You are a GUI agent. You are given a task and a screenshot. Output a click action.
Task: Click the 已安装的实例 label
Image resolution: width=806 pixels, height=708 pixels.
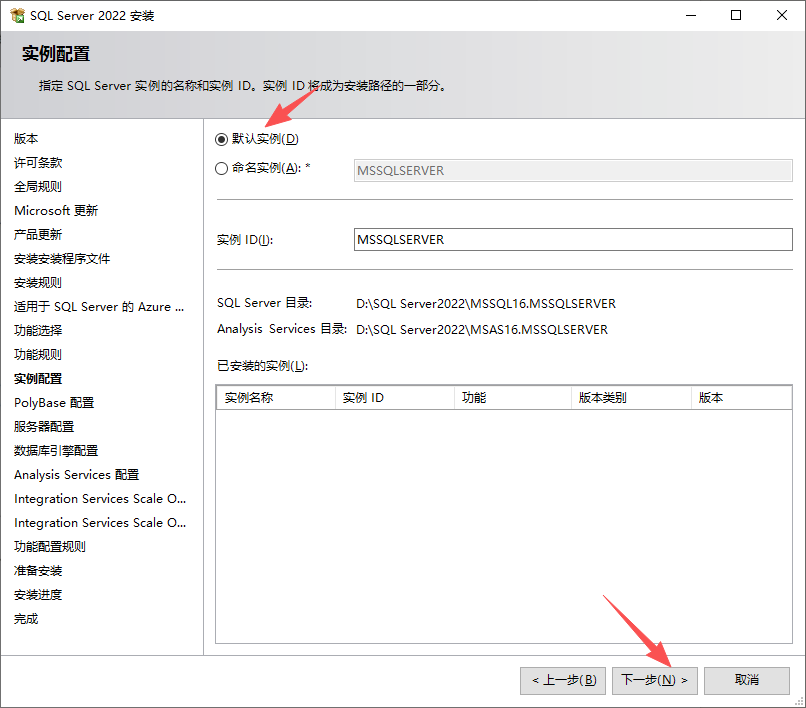(x=263, y=366)
